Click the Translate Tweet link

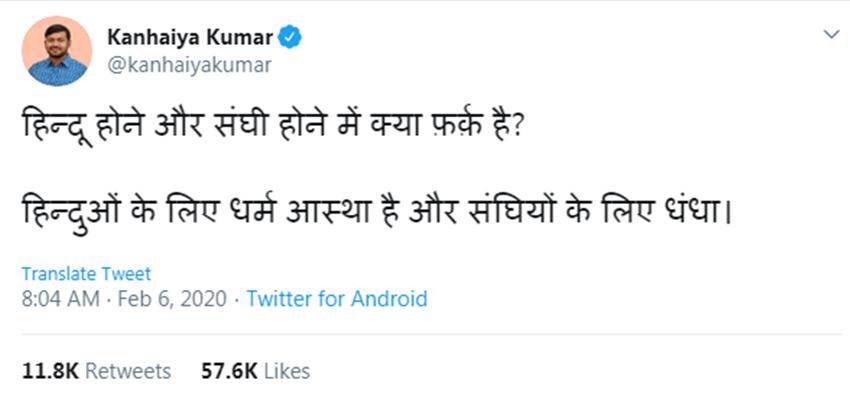coord(86,274)
